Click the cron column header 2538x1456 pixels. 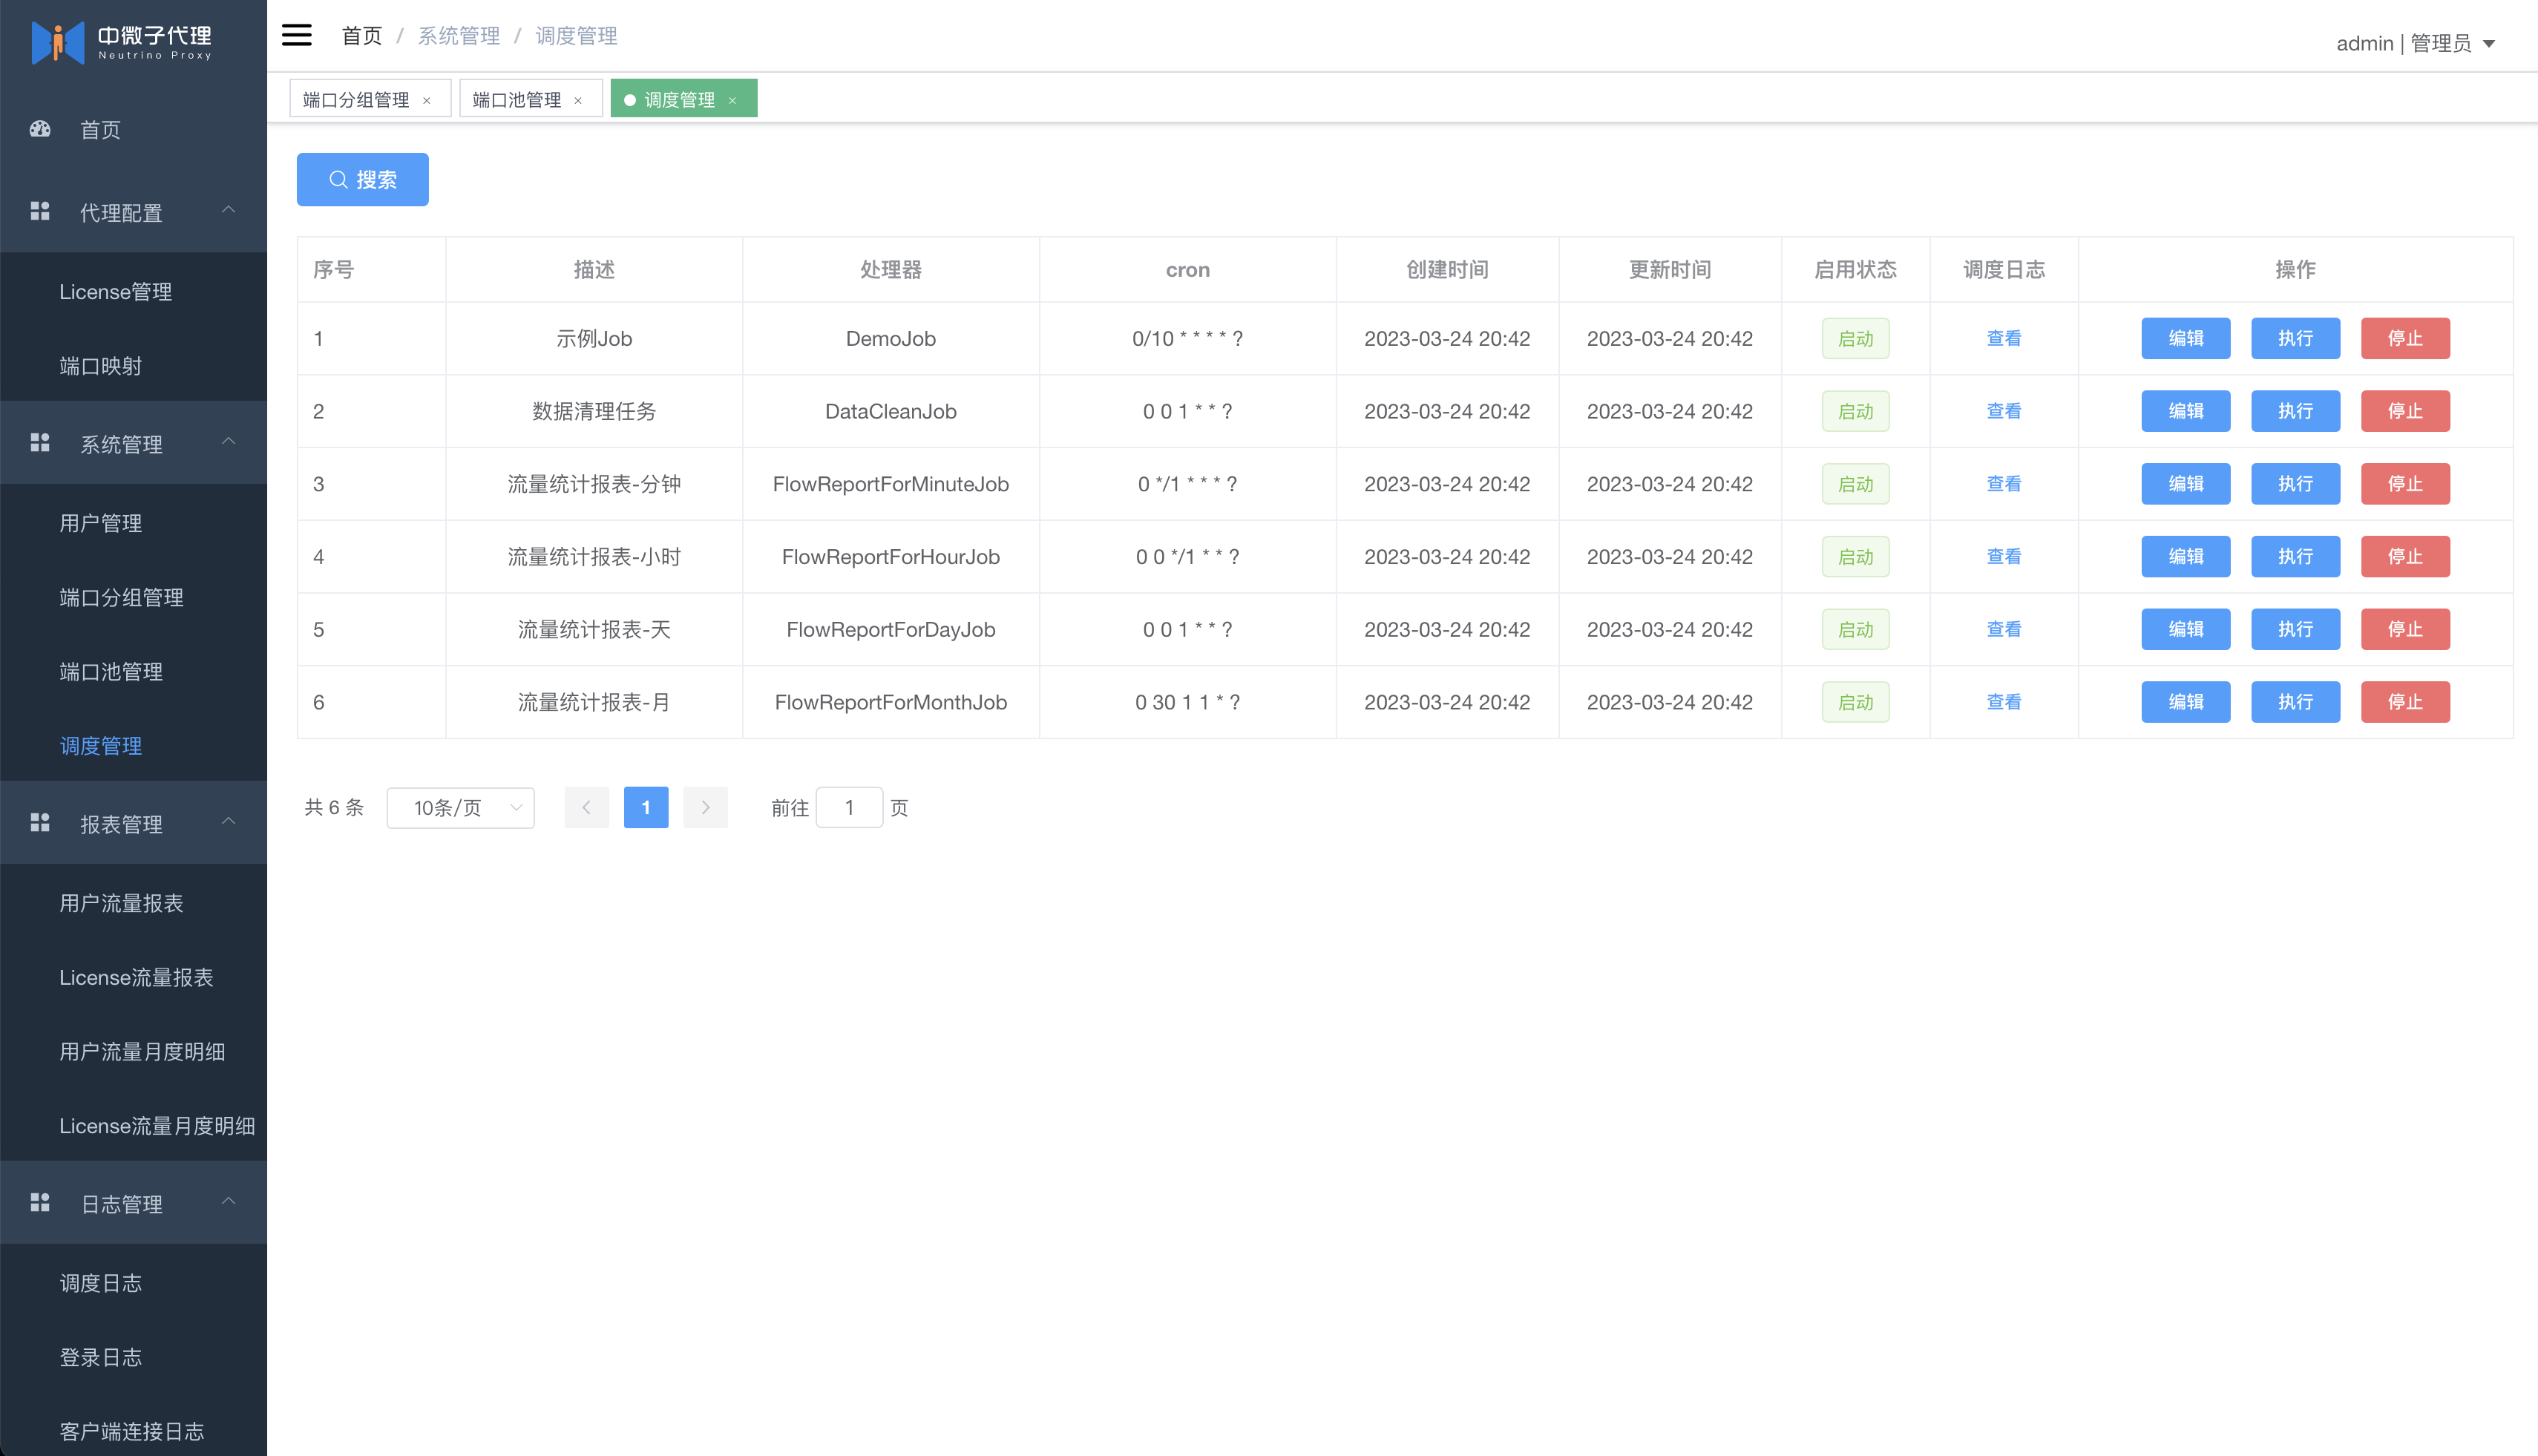[1188, 270]
